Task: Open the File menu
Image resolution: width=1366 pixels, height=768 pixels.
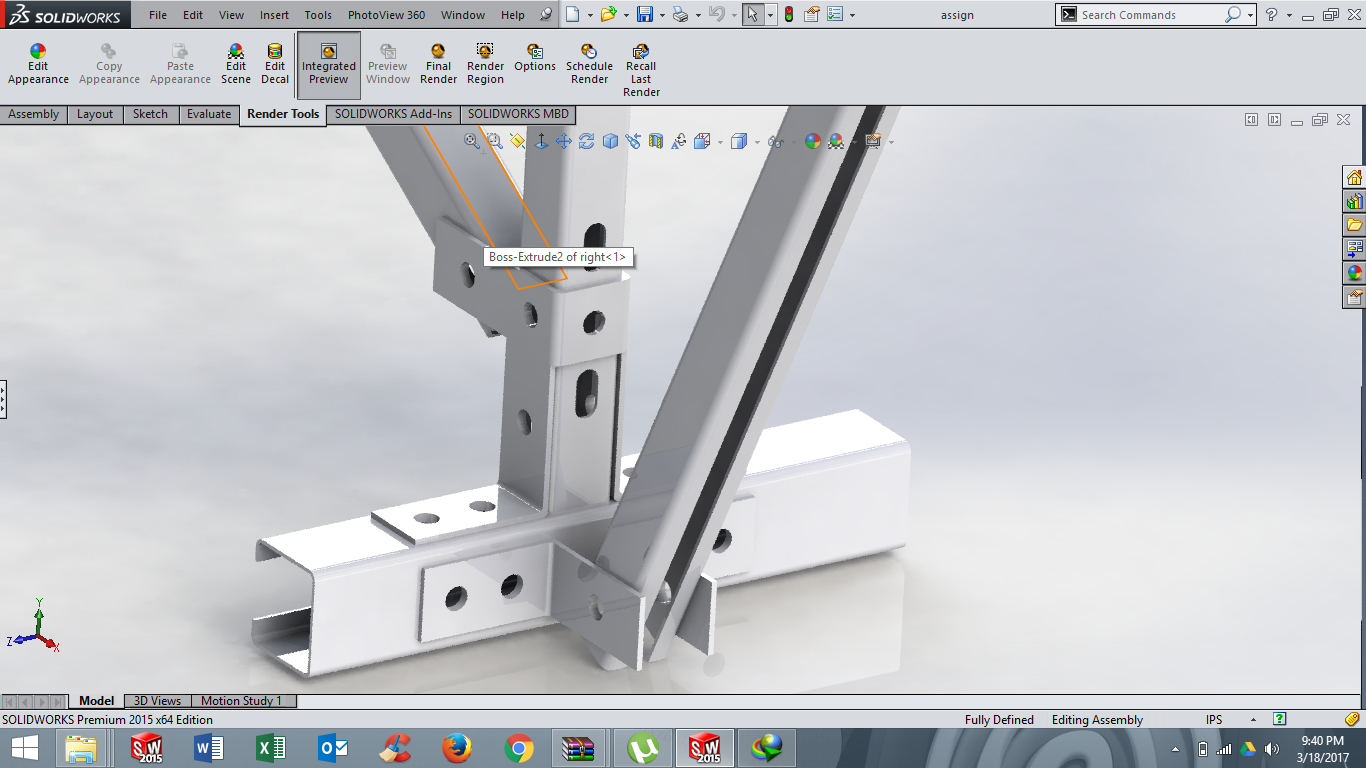Action: point(158,15)
